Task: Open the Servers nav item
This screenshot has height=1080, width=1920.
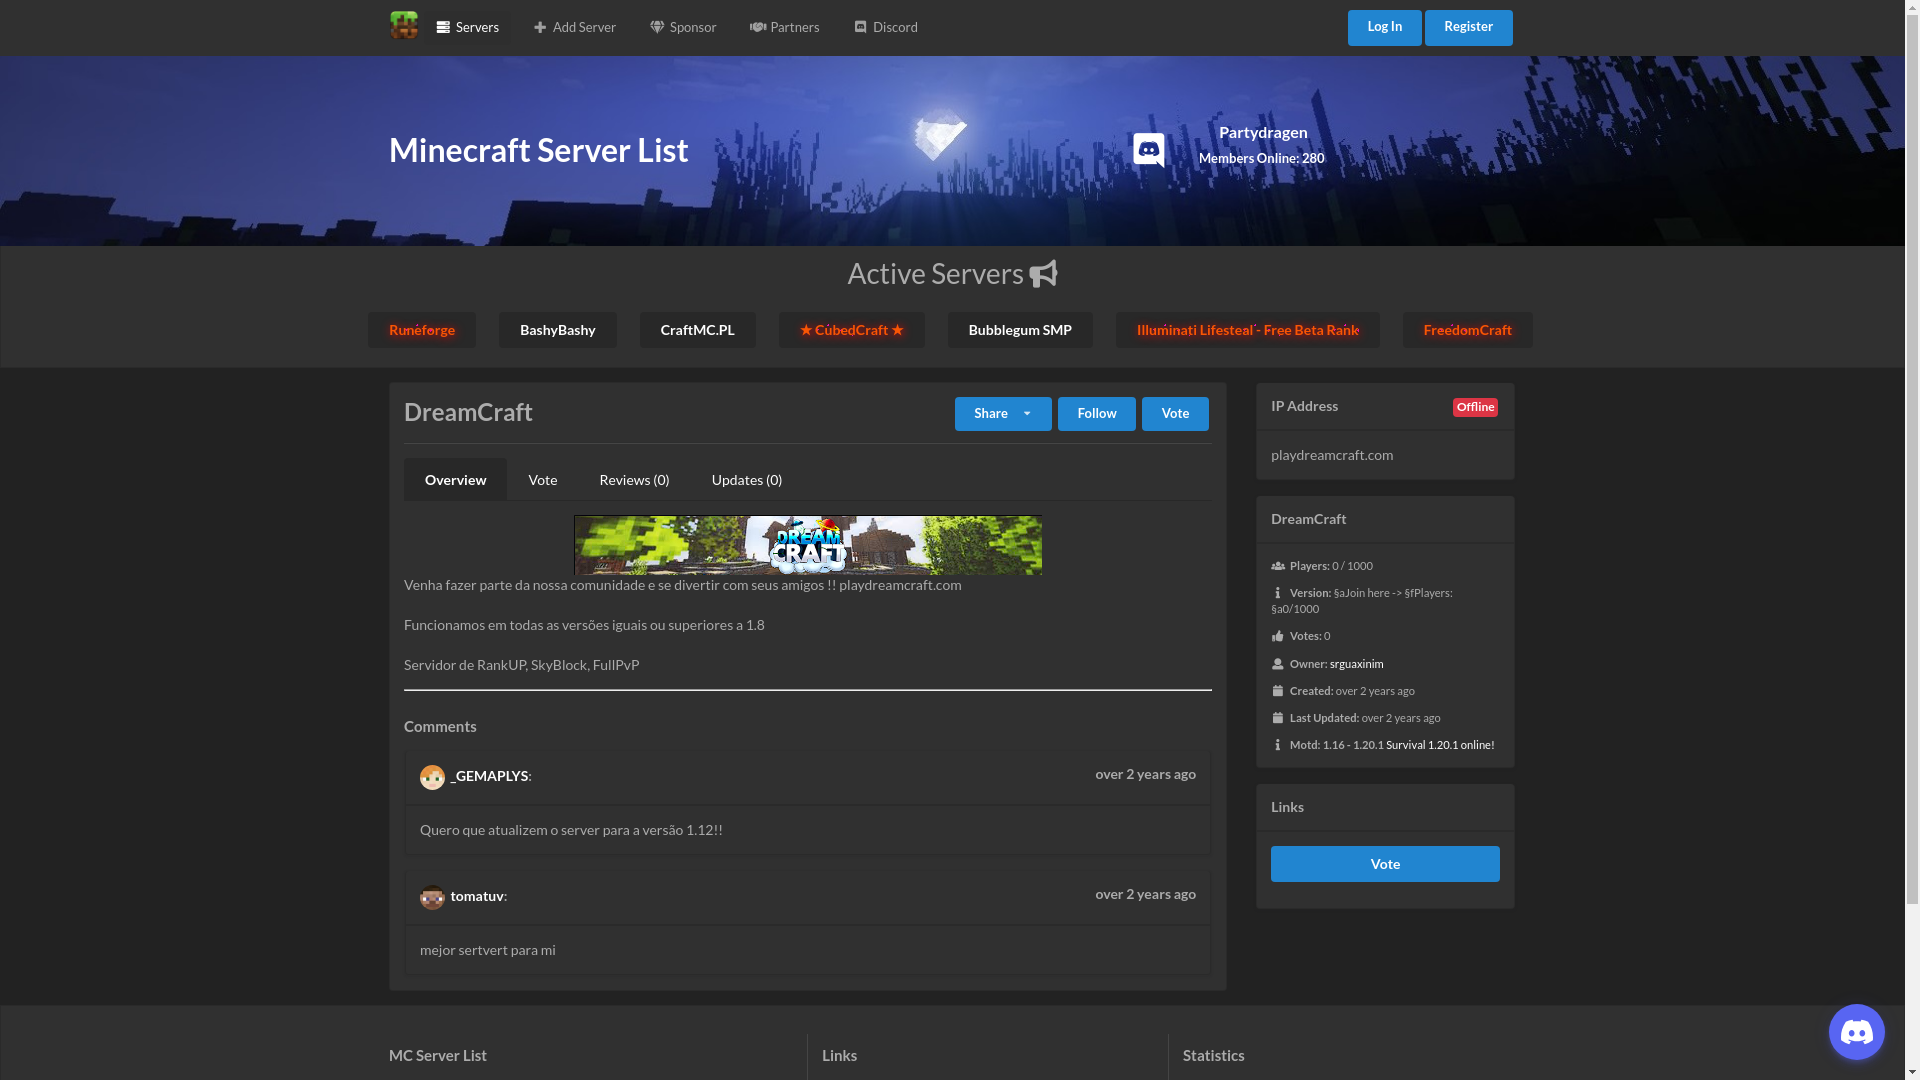Action: (x=467, y=27)
